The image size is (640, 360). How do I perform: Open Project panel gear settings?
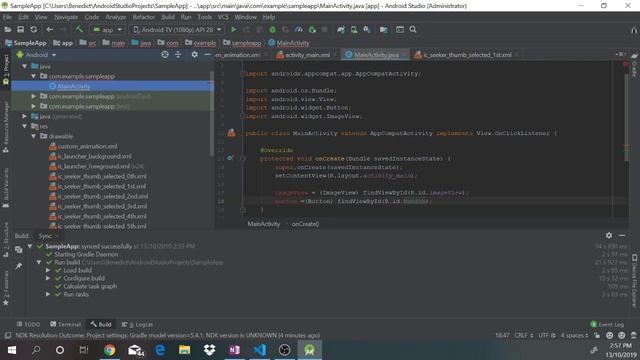coord(195,55)
